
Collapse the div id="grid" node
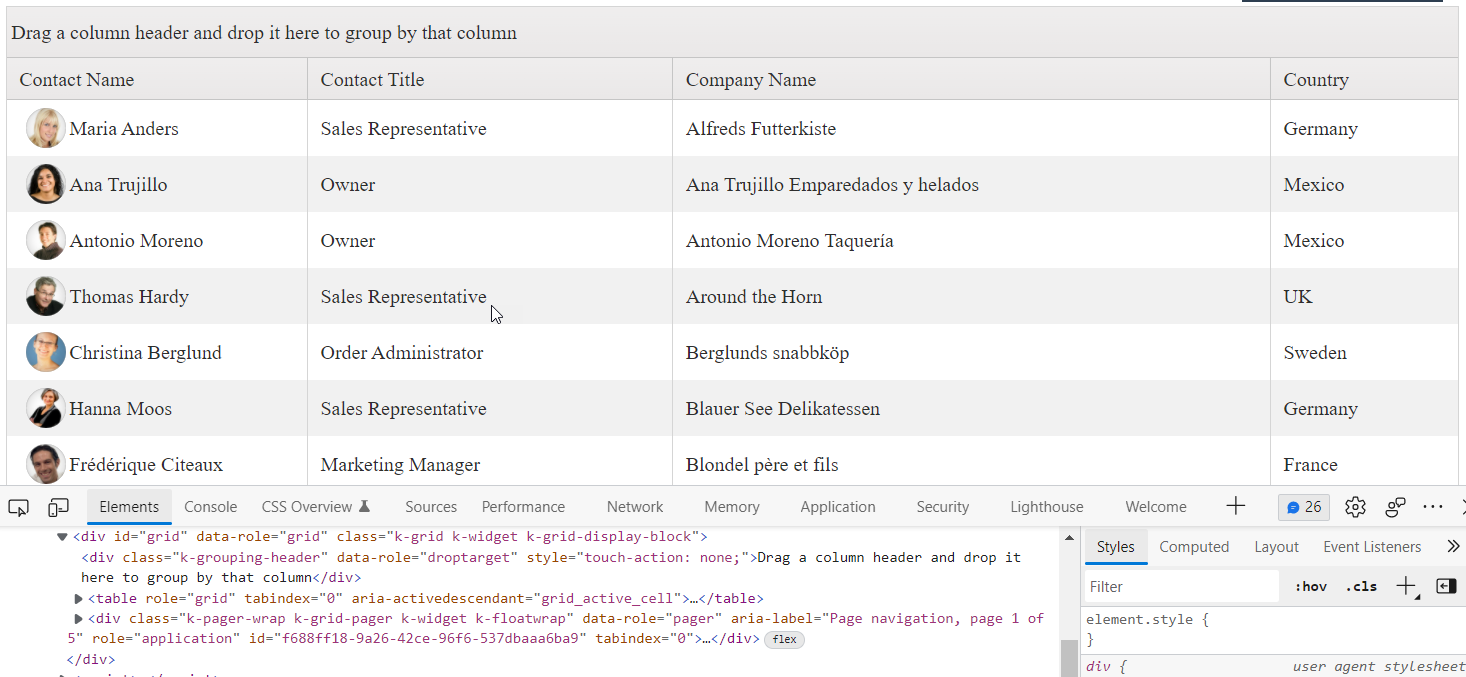pos(62,537)
